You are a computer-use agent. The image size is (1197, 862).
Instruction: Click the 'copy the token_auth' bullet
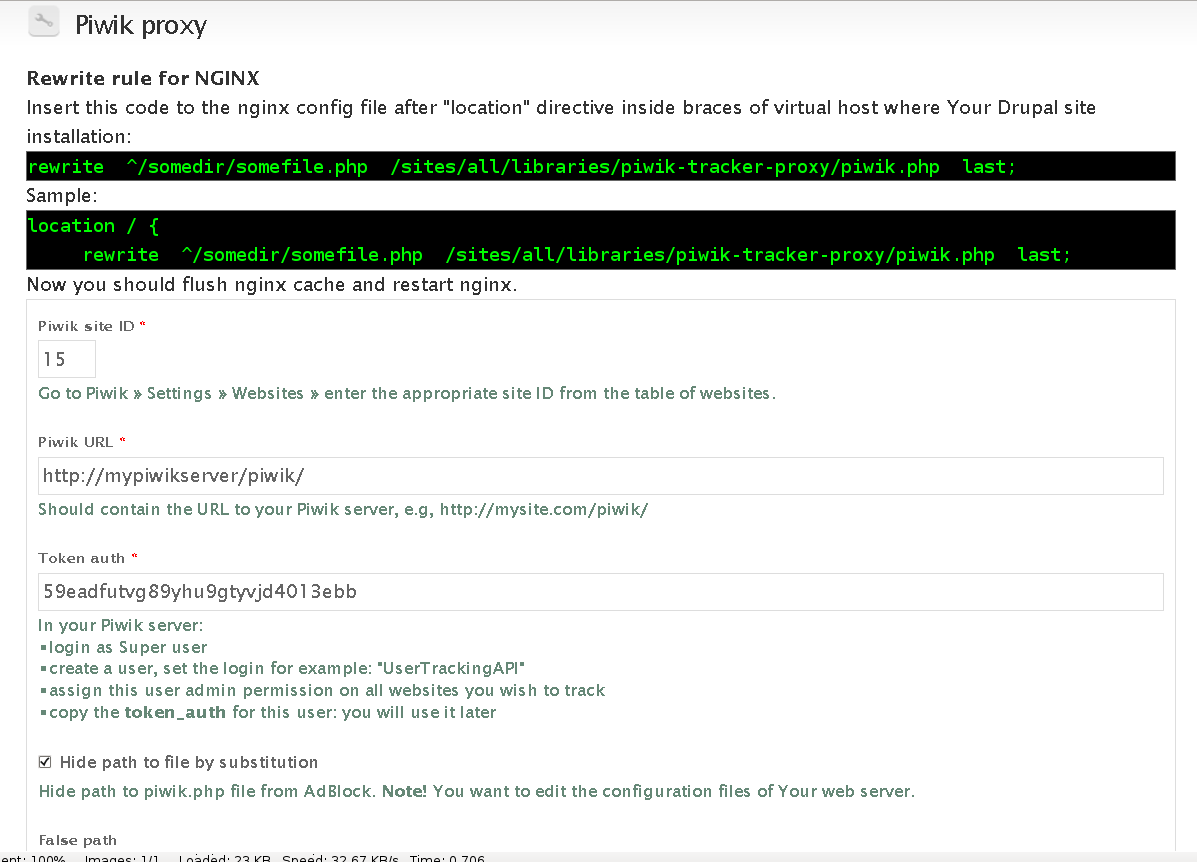coord(268,712)
